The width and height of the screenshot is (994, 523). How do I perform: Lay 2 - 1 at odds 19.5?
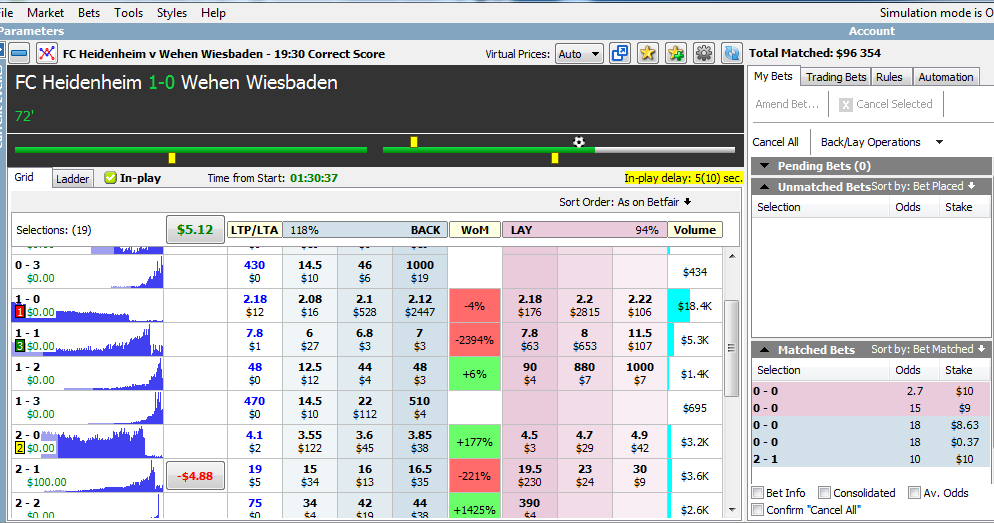tap(529, 475)
